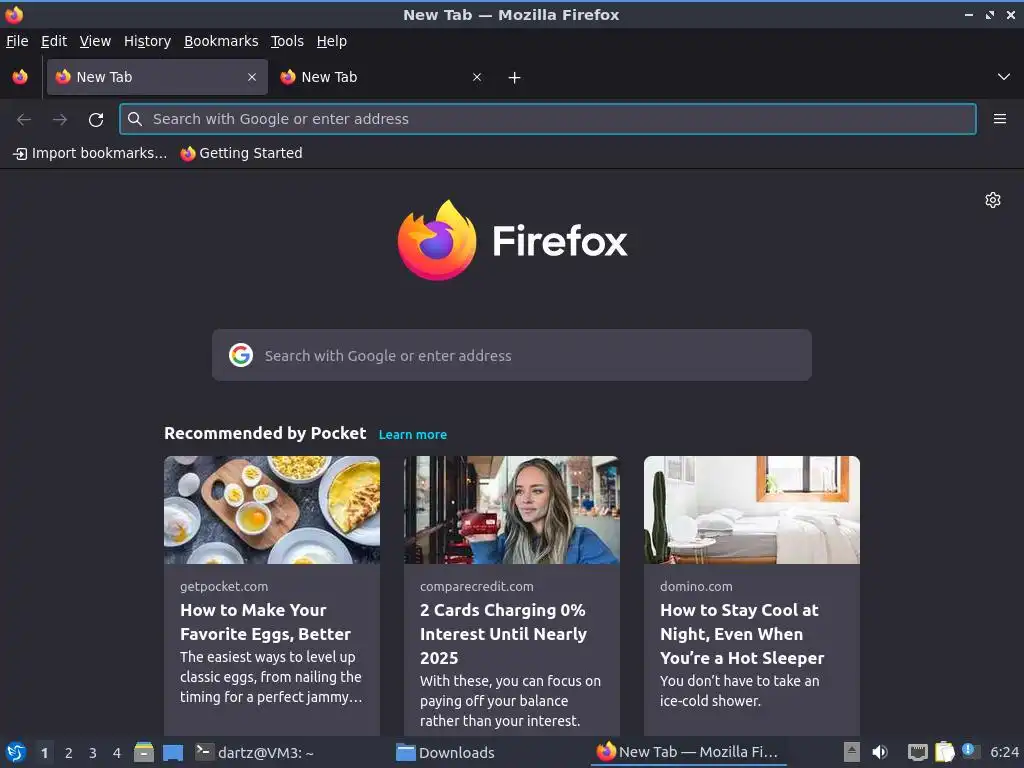
Task: Open the bedroom article thumbnail
Action: [x=752, y=510]
